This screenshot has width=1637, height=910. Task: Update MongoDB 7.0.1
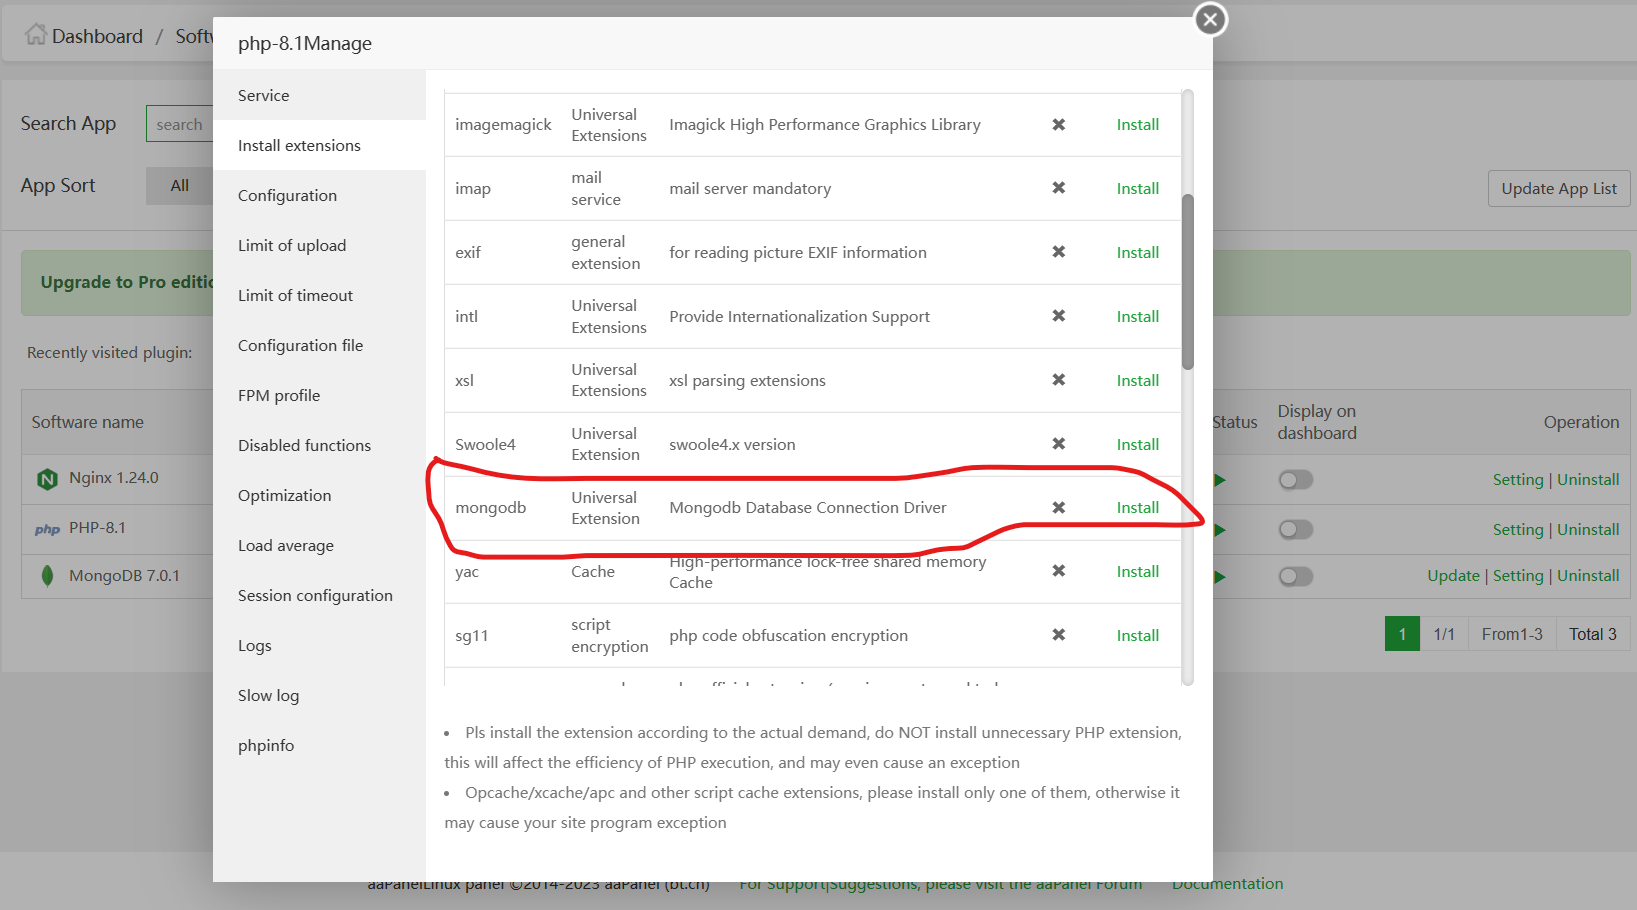pos(1453,575)
